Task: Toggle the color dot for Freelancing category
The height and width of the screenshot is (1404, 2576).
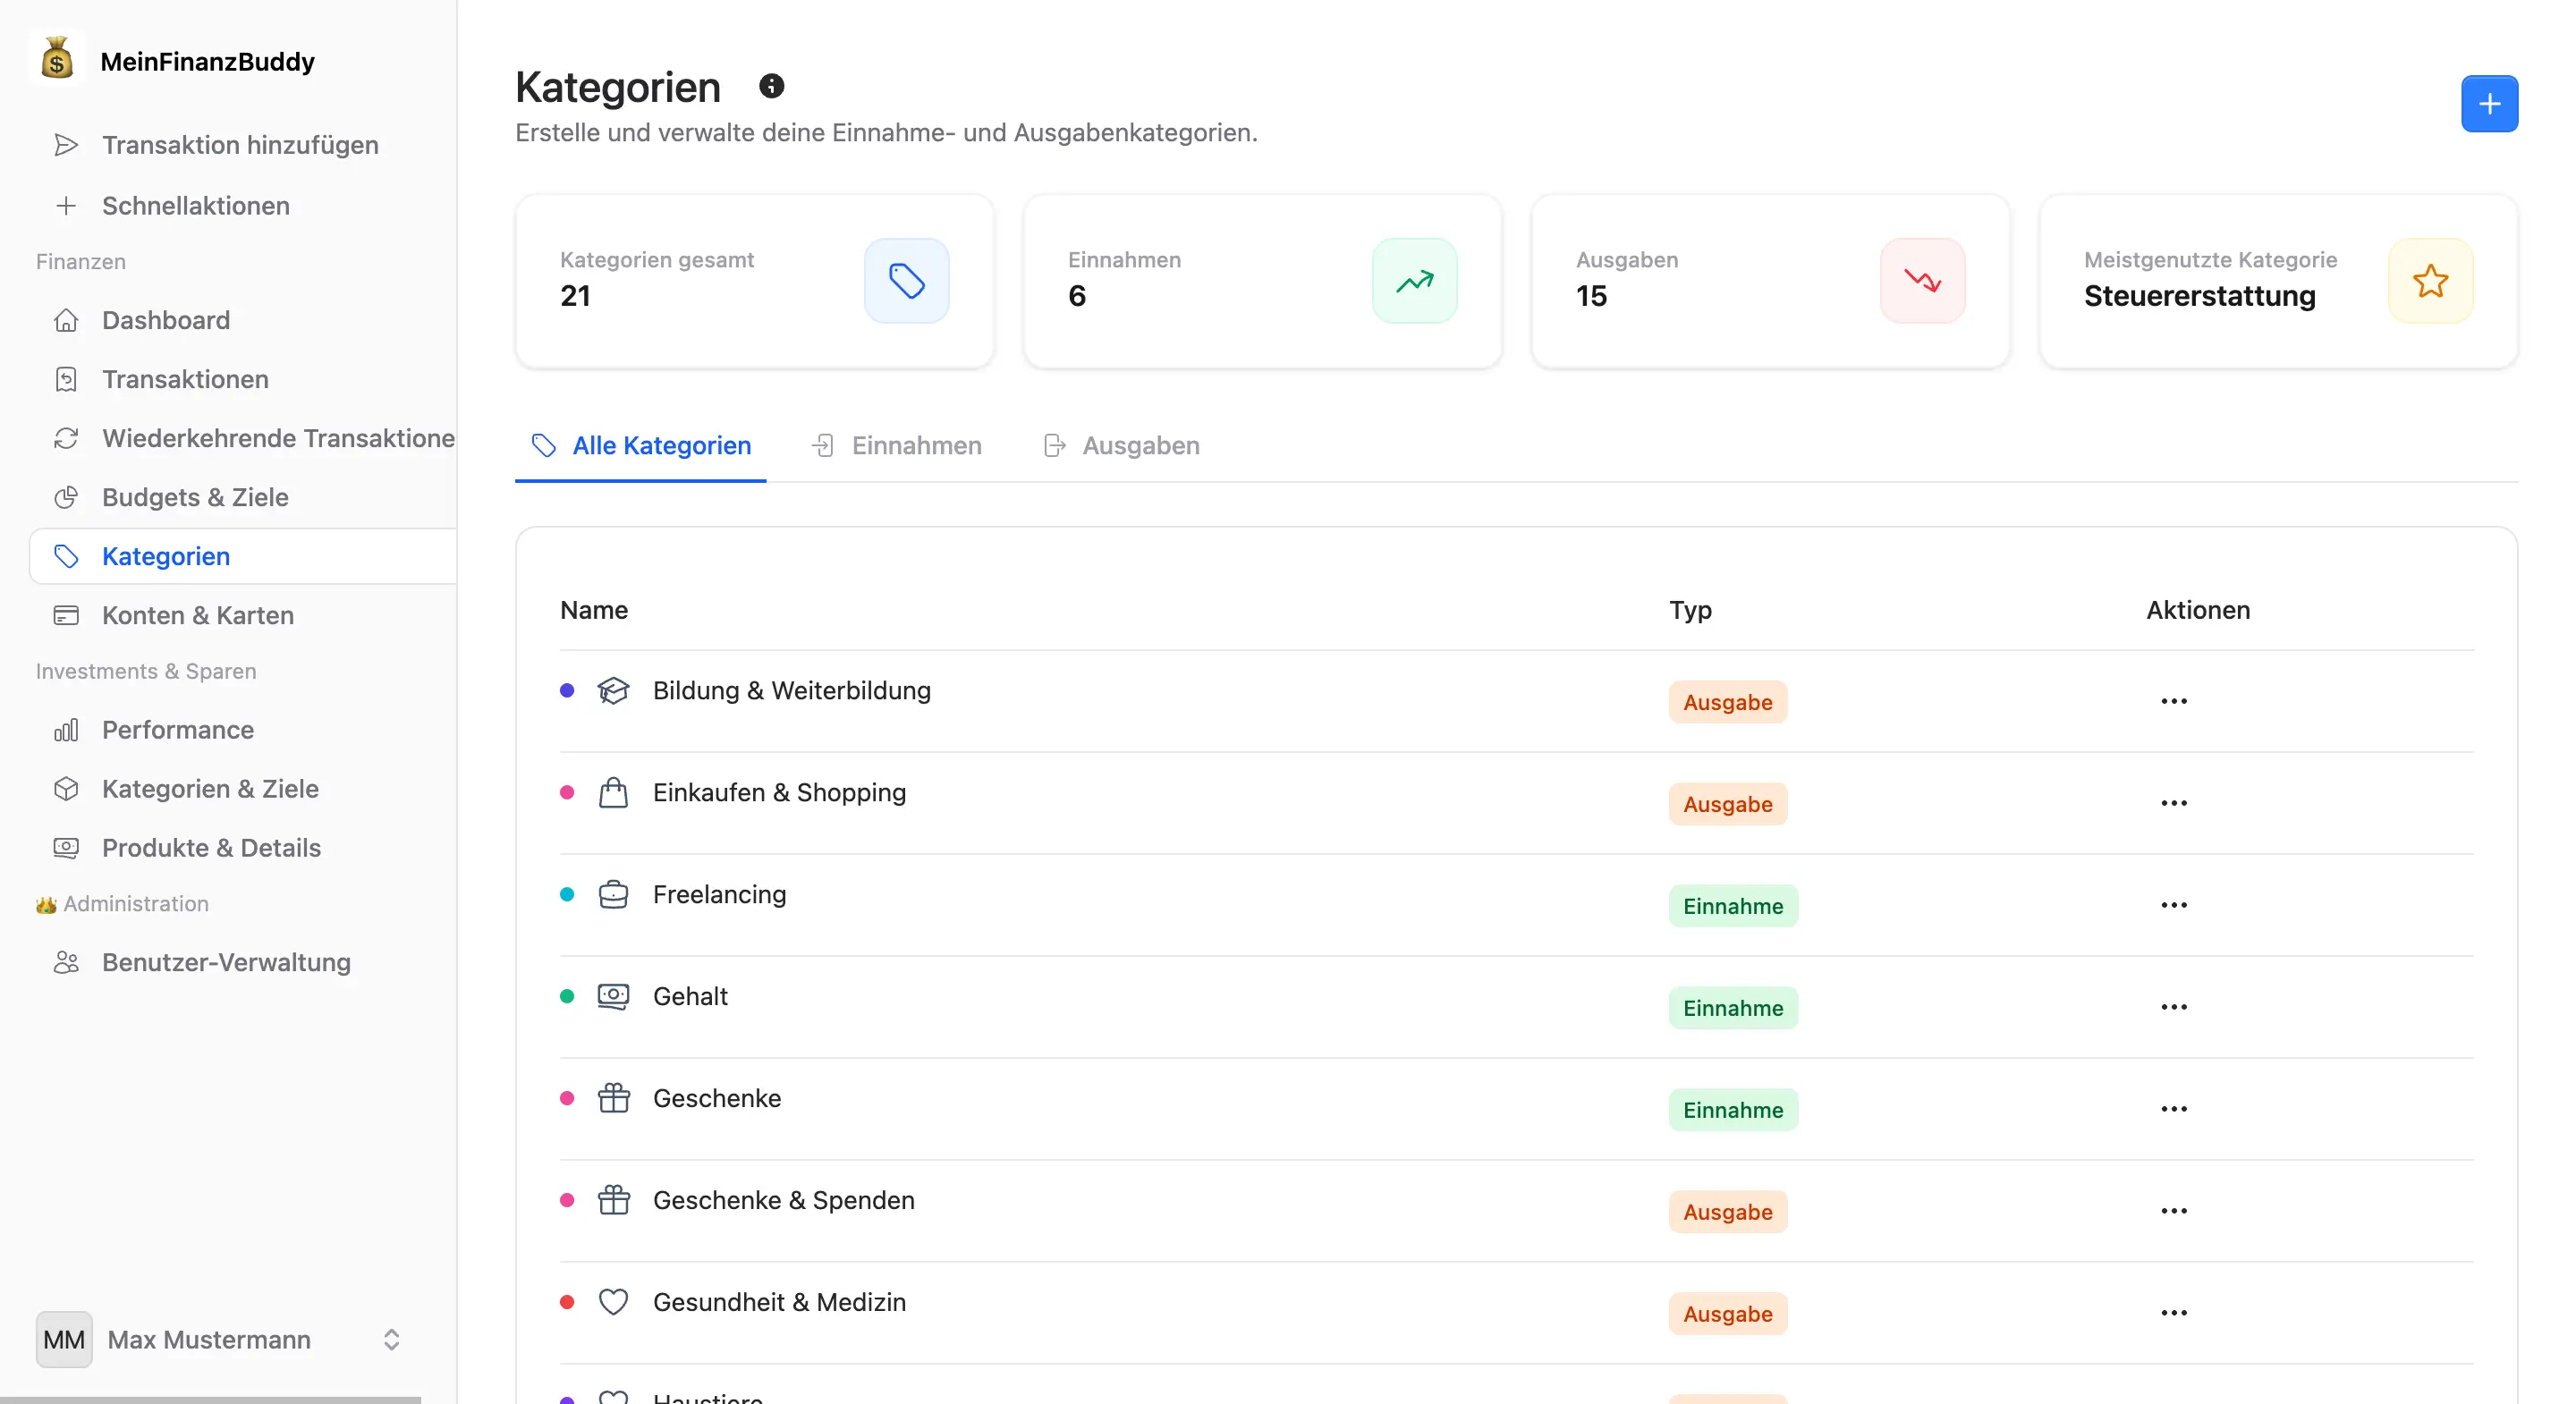Action: (567, 896)
